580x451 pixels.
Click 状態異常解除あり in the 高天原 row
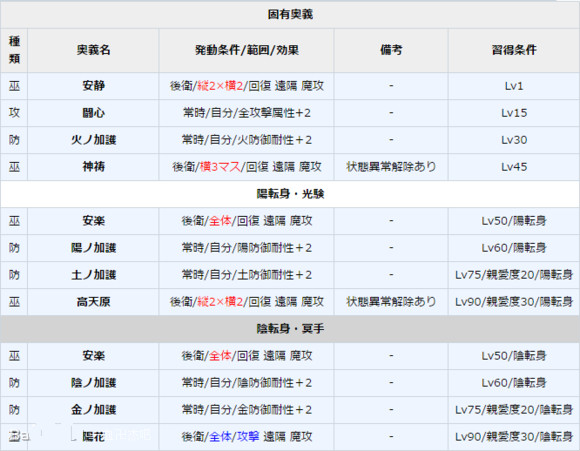point(391,302)
